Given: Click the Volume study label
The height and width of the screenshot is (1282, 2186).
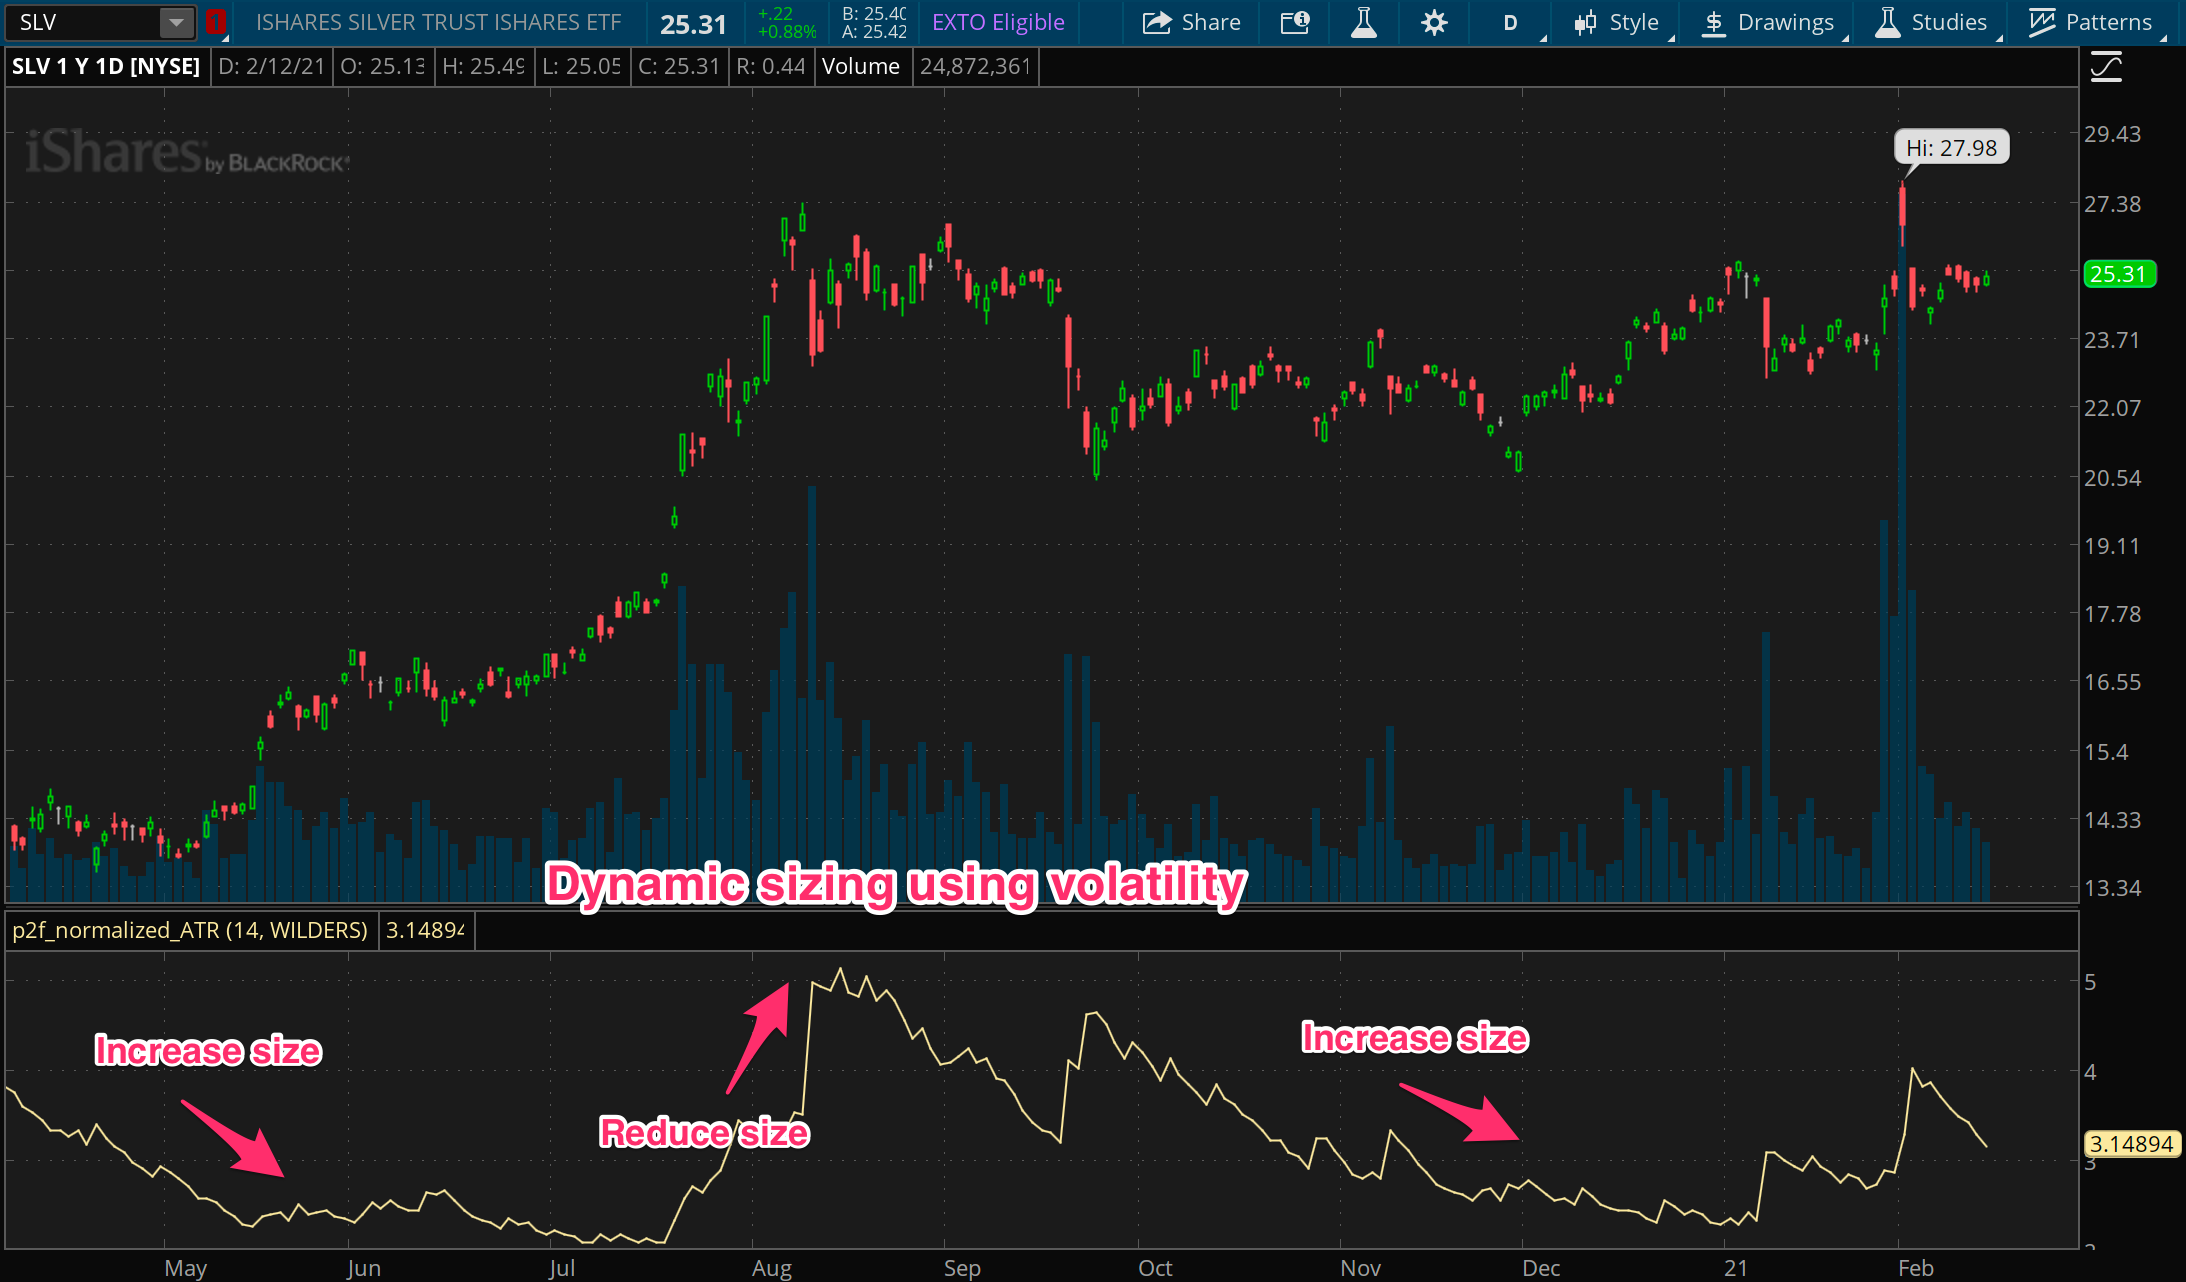Looking at the screenshot, I should [861, 67].
